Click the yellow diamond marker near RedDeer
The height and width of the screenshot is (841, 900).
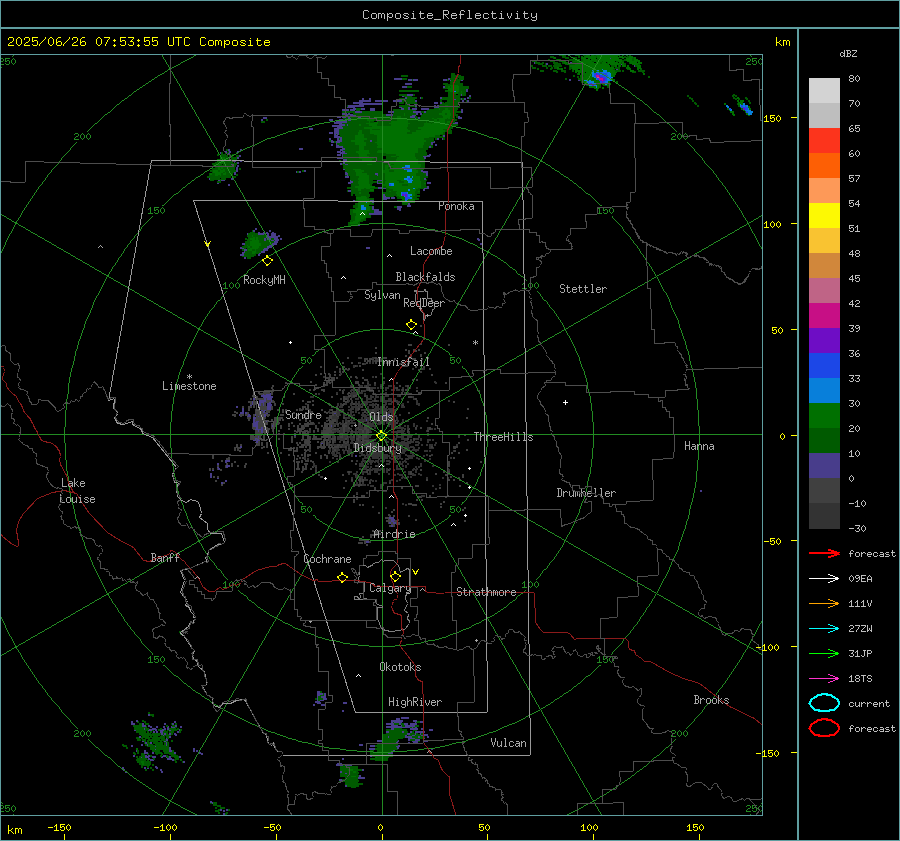click(x=412, y=325)
